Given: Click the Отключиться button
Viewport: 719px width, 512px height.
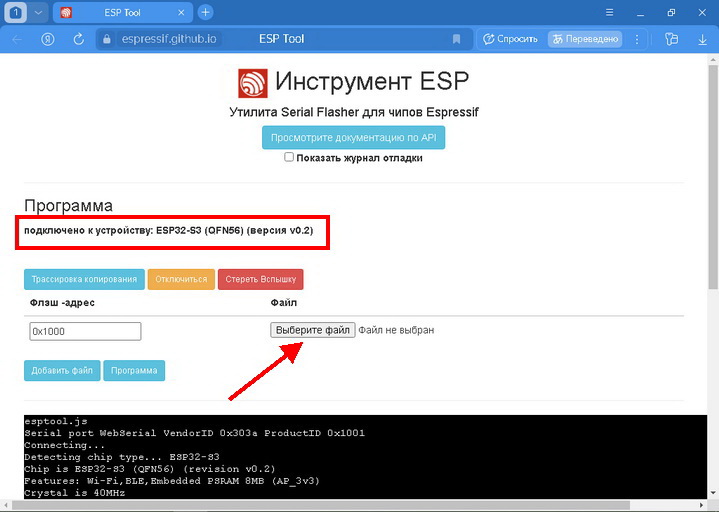Looking at the screenshot, I should (x=181, y=279).
